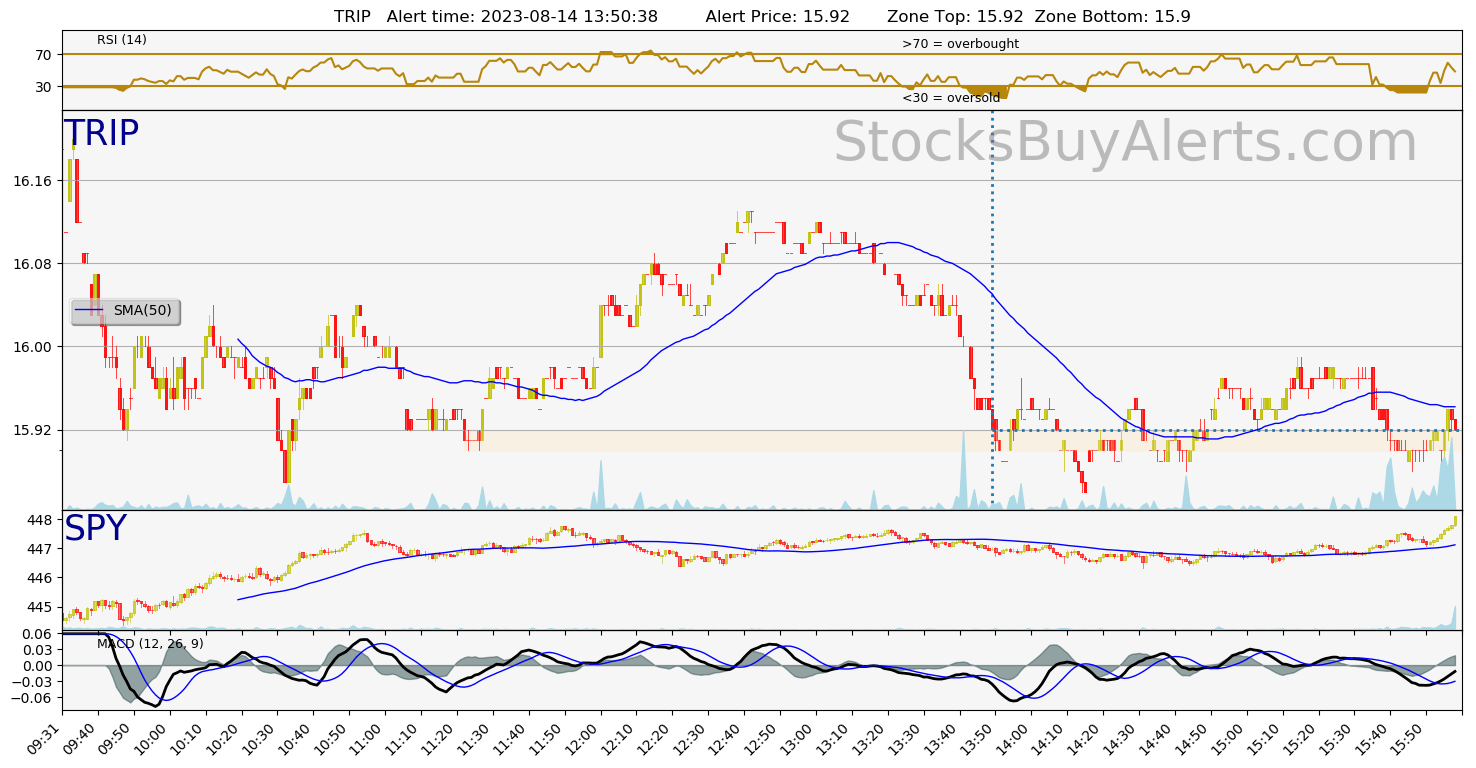
Task: Click 'Alert time: 2023-08-14 13:50:38' in title
Action: point(522,17)
